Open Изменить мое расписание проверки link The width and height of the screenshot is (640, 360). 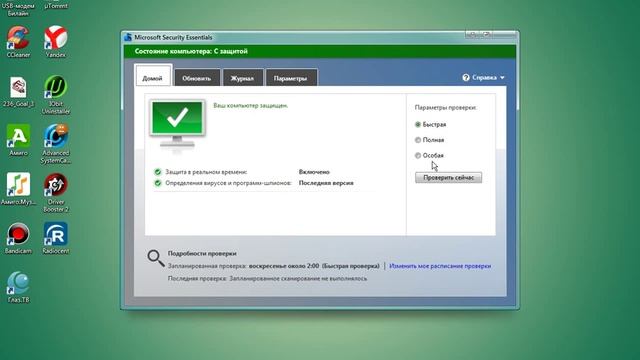(x=440, y=266)
